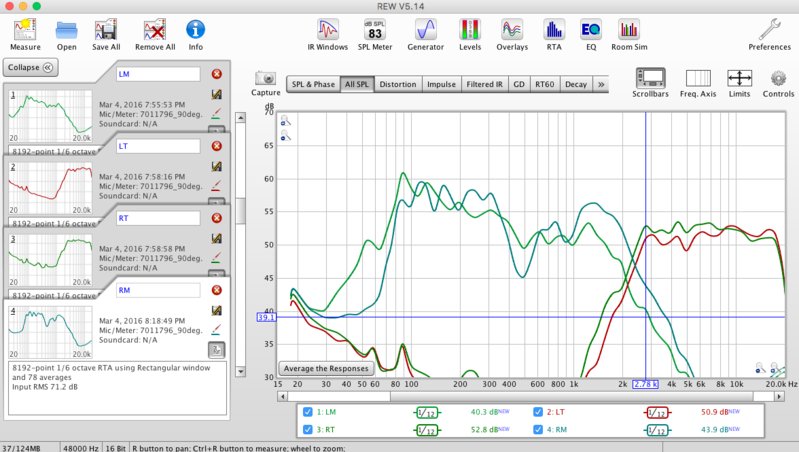Switch to Decay tab
This screenshot has width=799, height=452.
coord(576,84)
